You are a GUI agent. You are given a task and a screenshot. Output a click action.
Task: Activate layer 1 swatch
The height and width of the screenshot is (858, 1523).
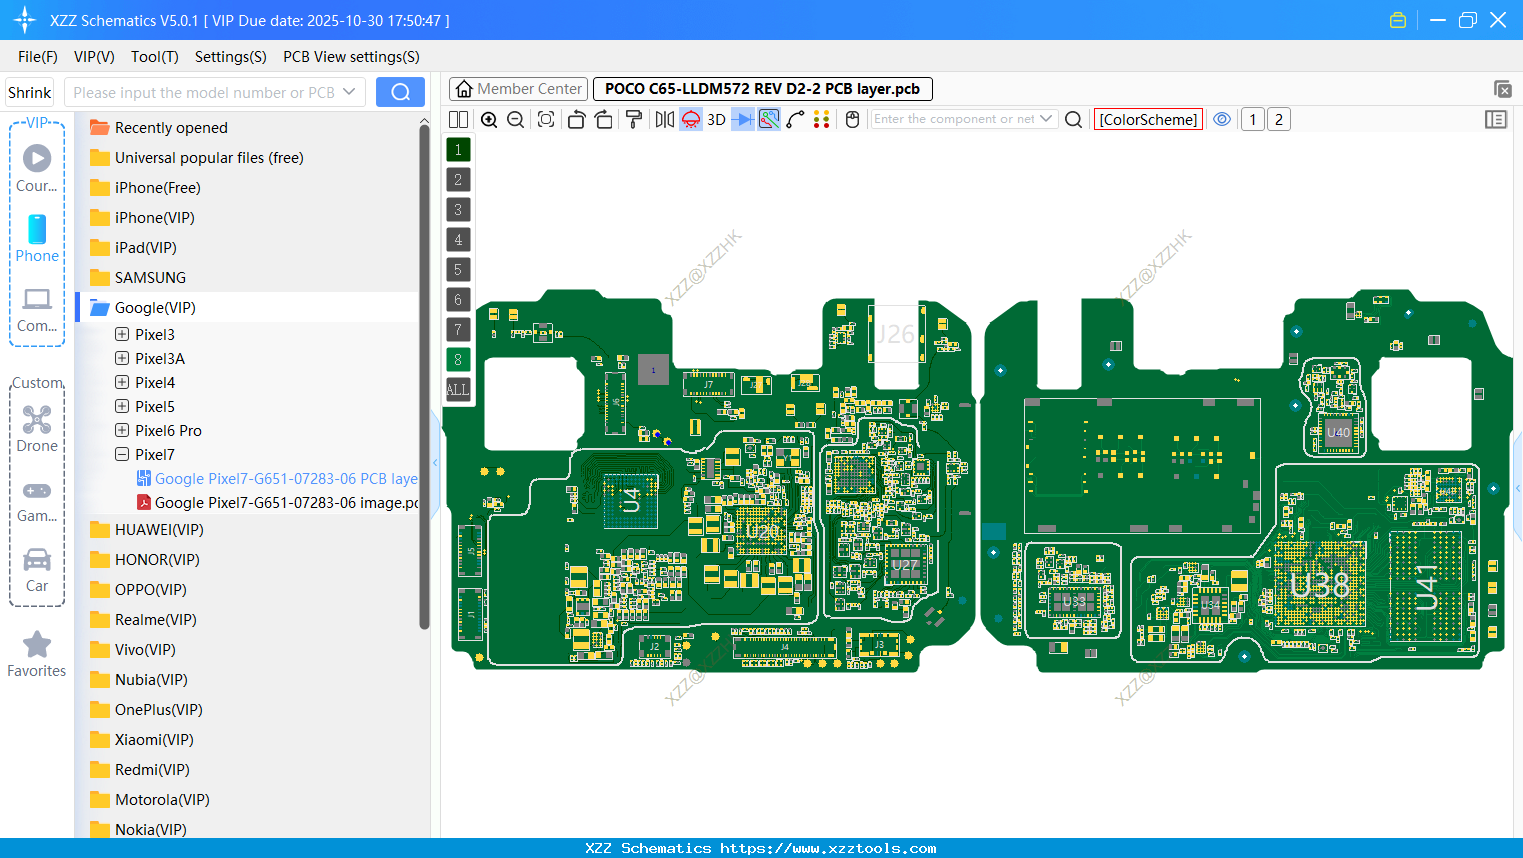(x=458, y=150)
